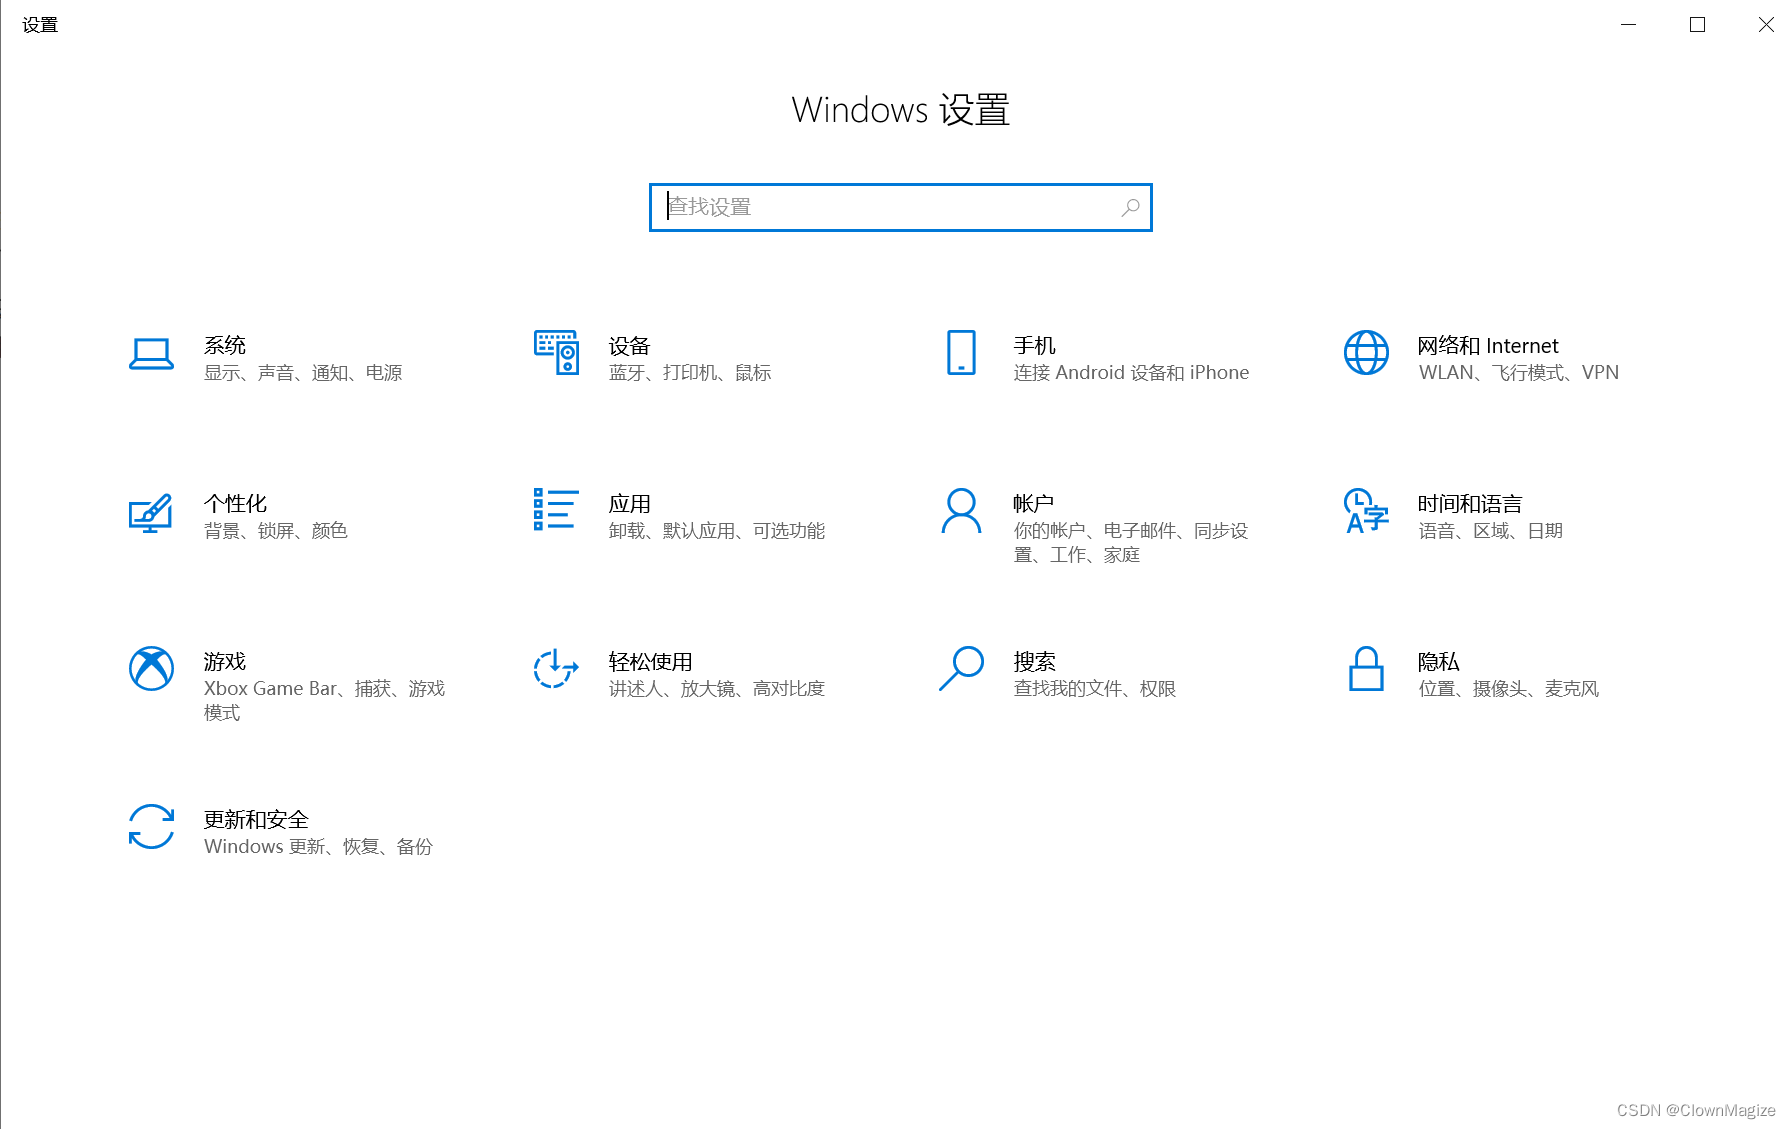Click the description 蓝牙、打印机、鼠标
1791x1129 pixels.
(690, 373)
